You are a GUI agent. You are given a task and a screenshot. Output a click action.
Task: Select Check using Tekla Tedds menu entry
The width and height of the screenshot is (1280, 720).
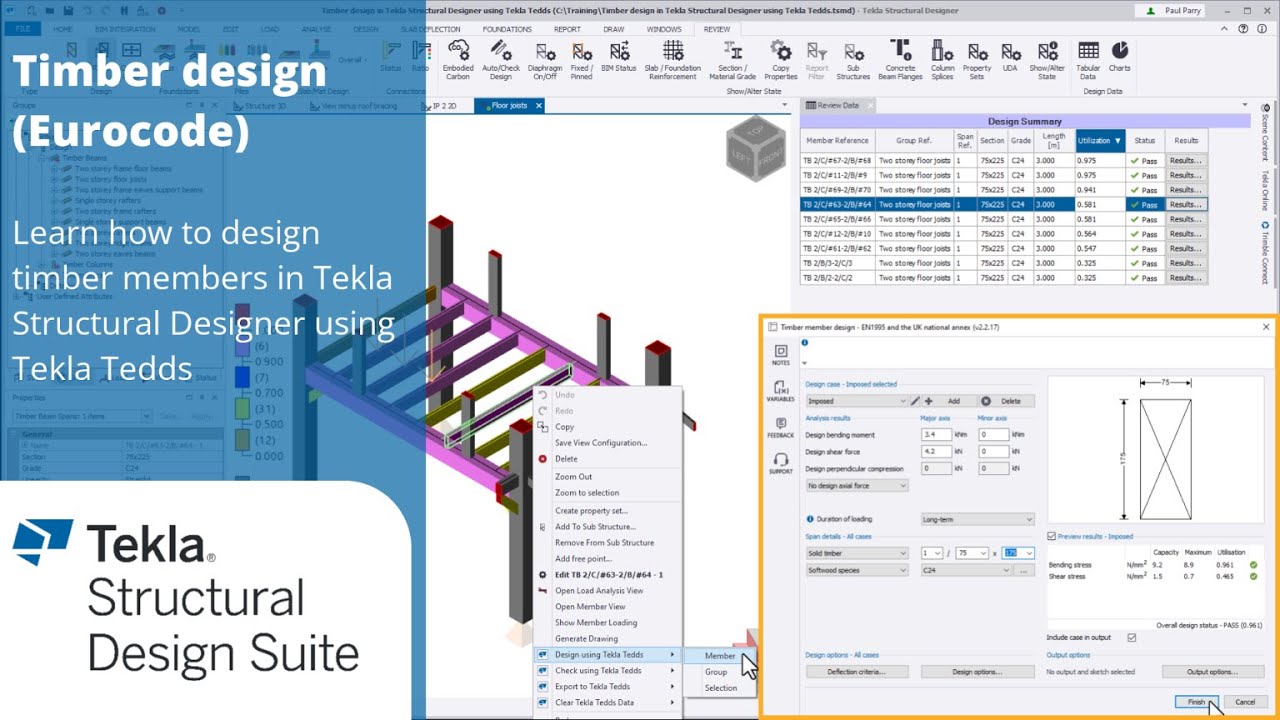tap(607, 671)
